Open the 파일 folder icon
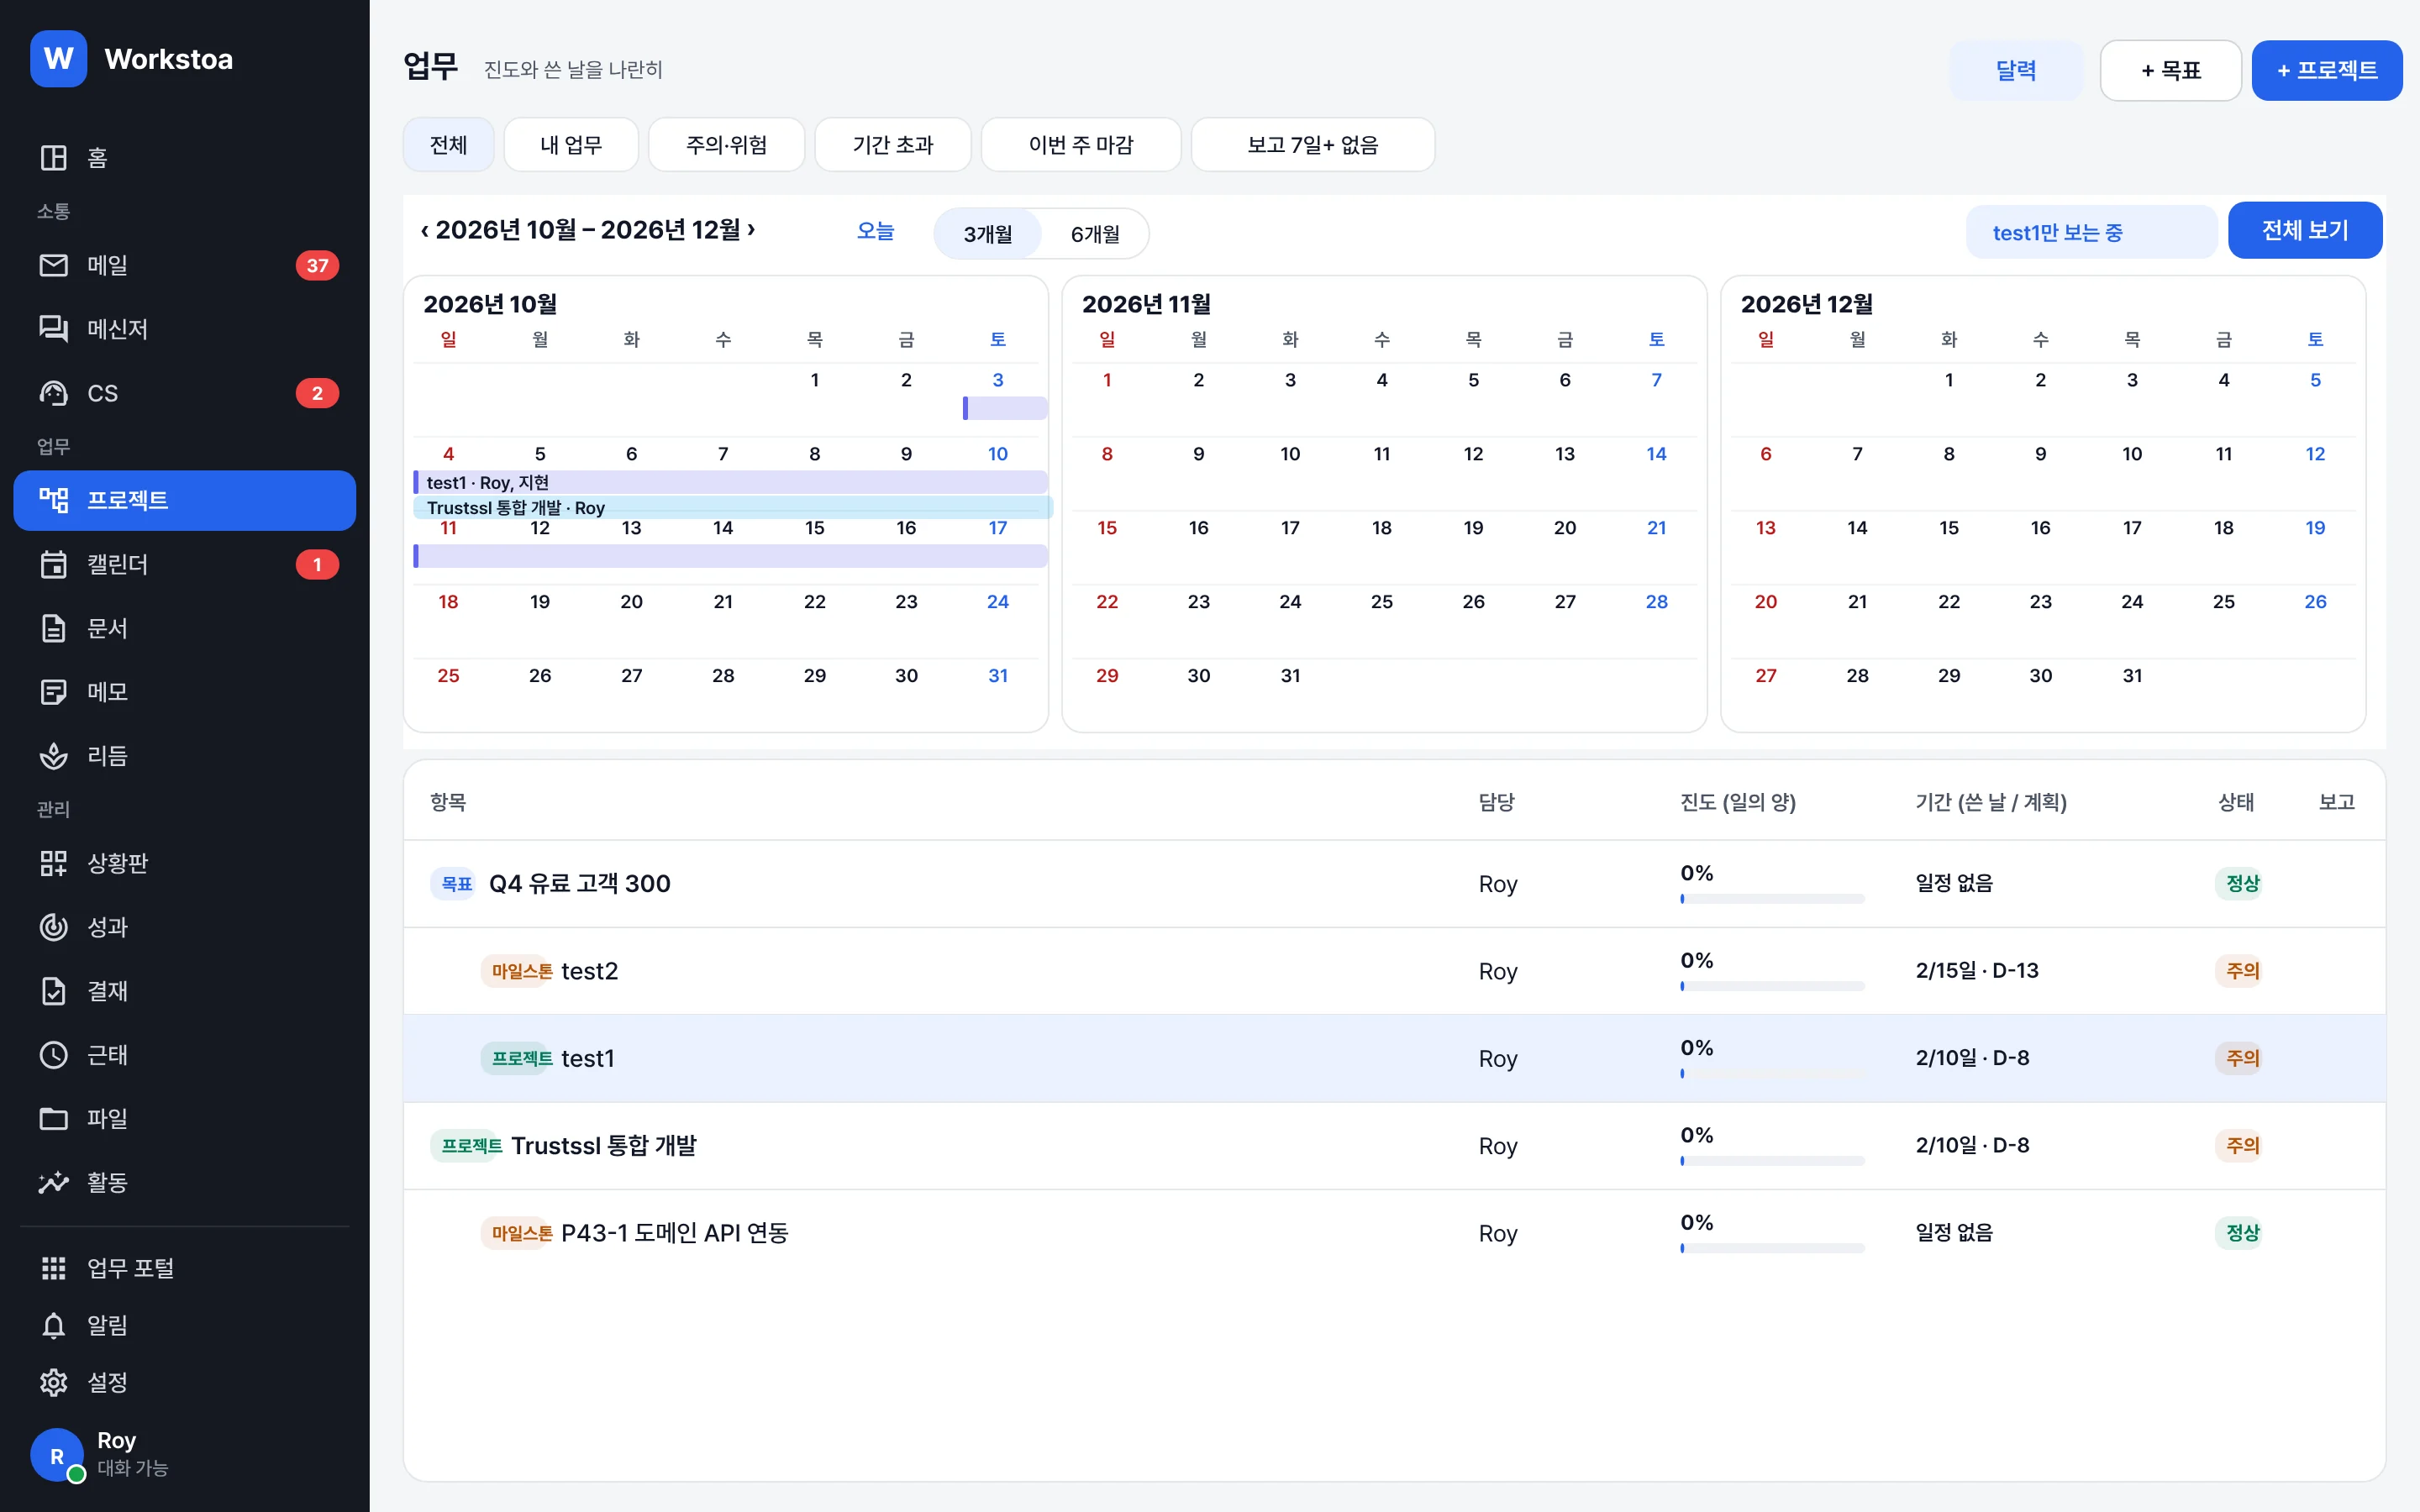Viewport: 2420px width, 1512px height. click(x=53, y=1118)
